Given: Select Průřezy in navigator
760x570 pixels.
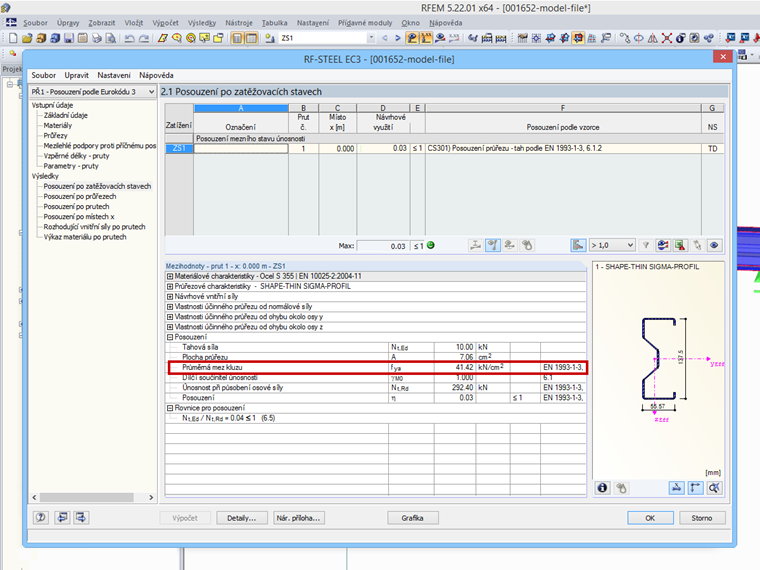Looking at the screenshot, I should (x=55, y=136).
